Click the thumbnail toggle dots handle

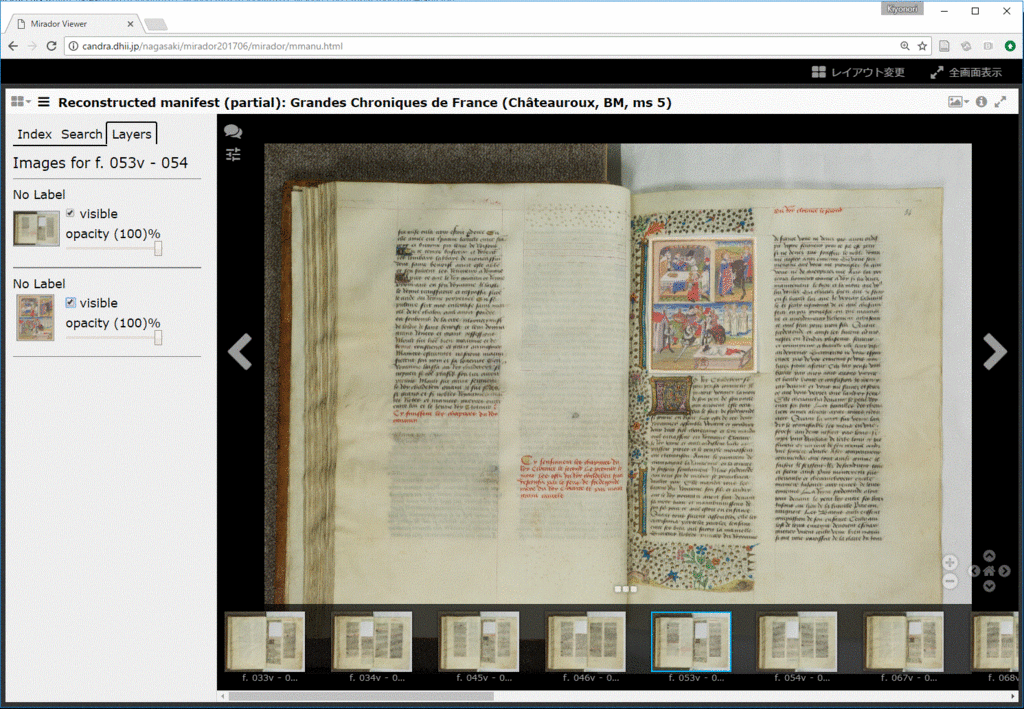coord(626,589)
